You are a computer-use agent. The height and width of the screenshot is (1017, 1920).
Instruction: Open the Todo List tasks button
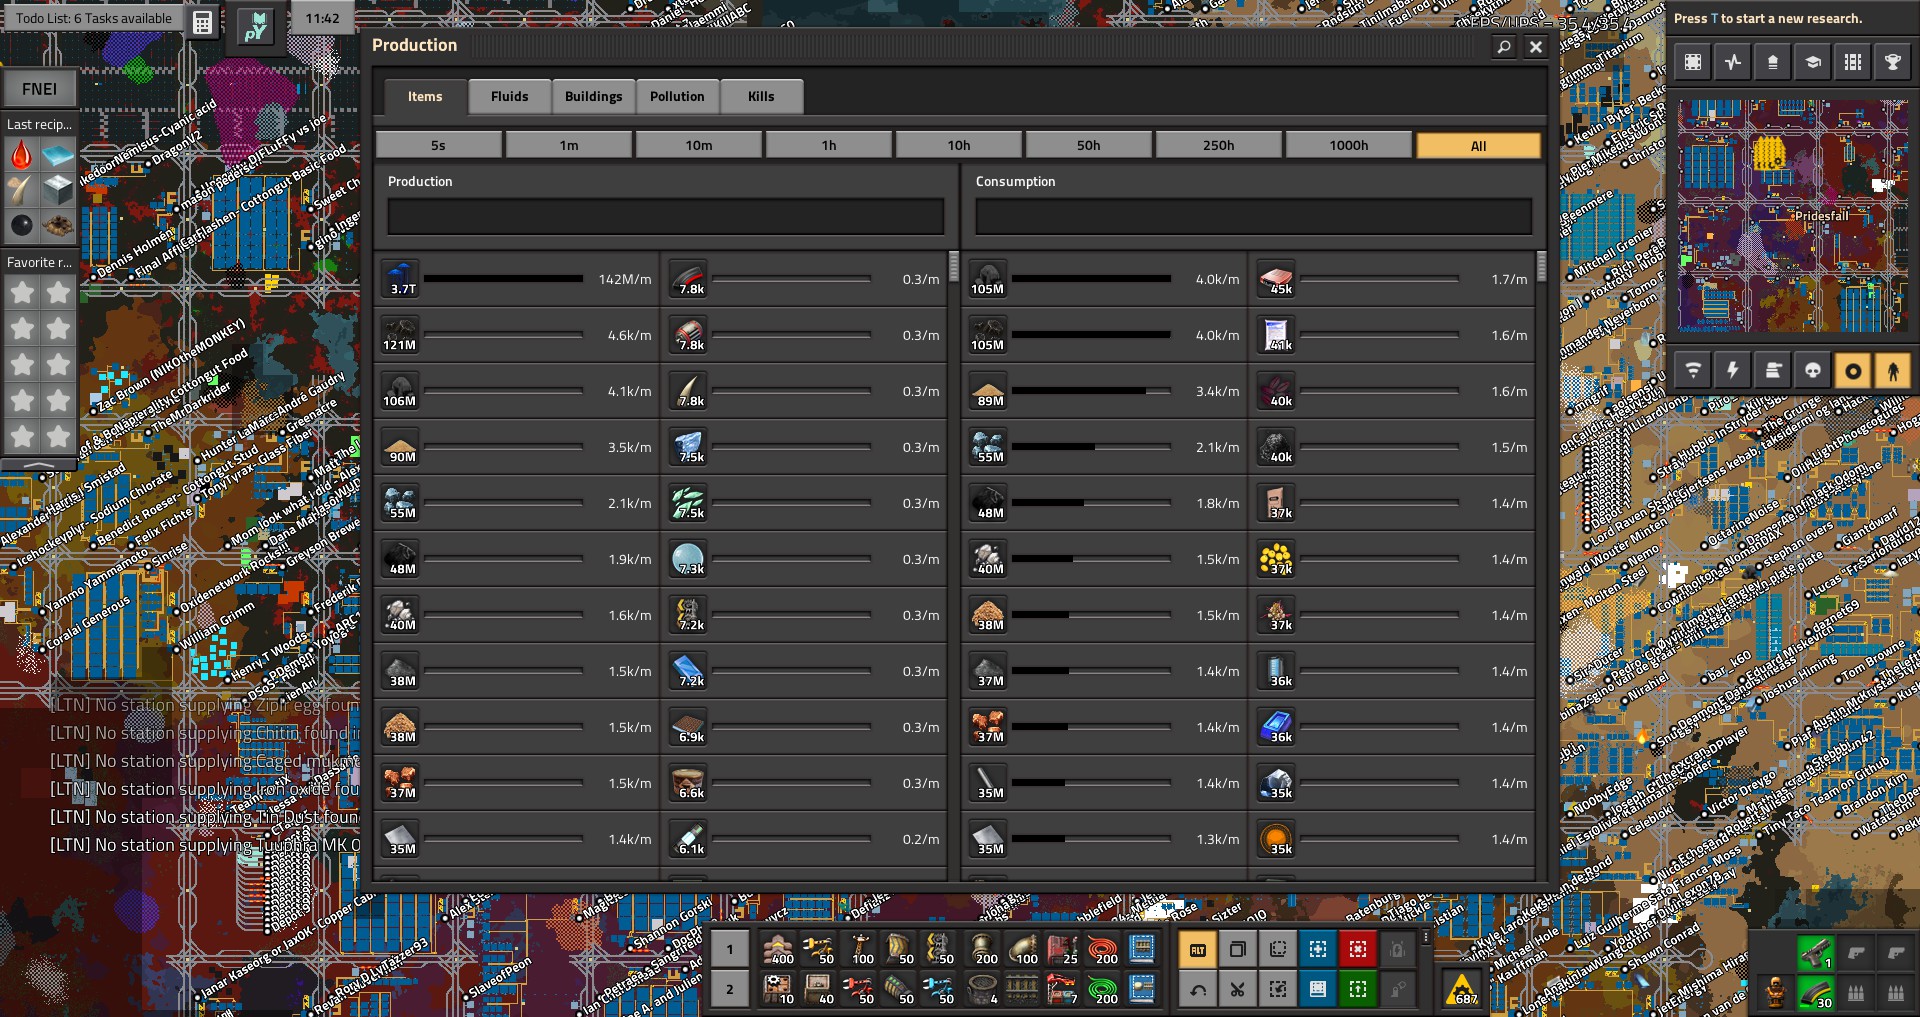(93, 18)
